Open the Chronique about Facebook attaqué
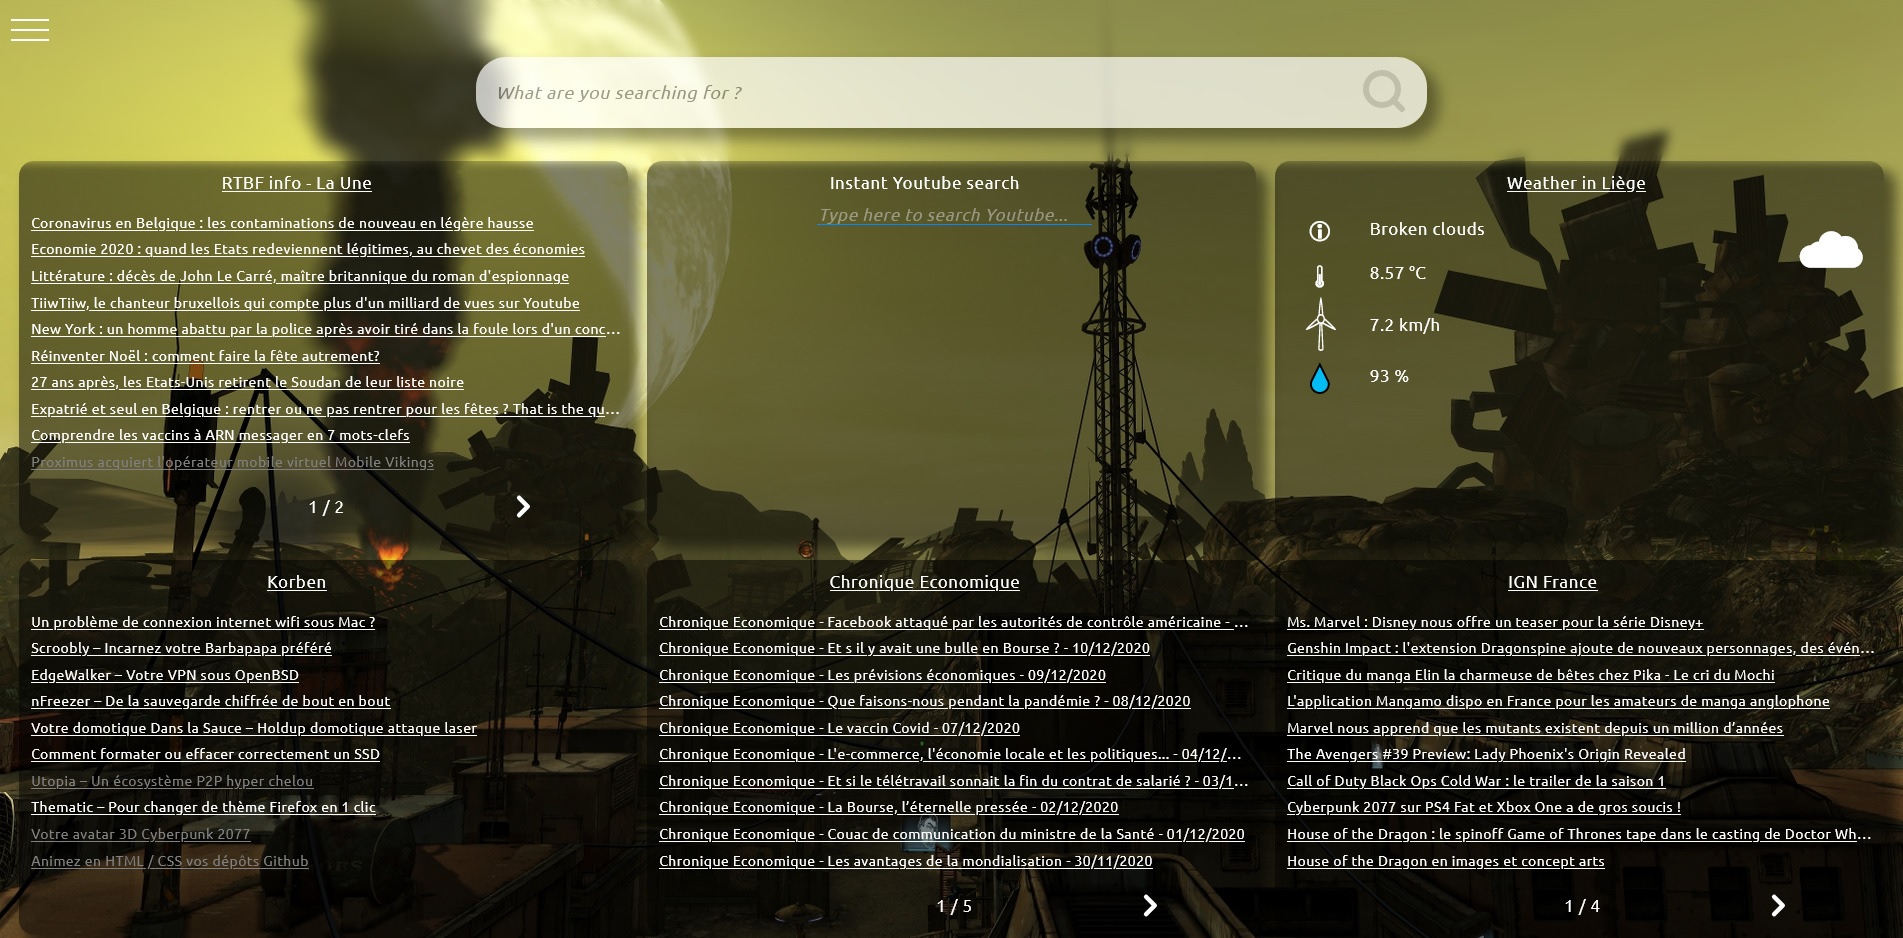Image resolution: width=1903 pixels, height=938 pixels. [954, 622]
